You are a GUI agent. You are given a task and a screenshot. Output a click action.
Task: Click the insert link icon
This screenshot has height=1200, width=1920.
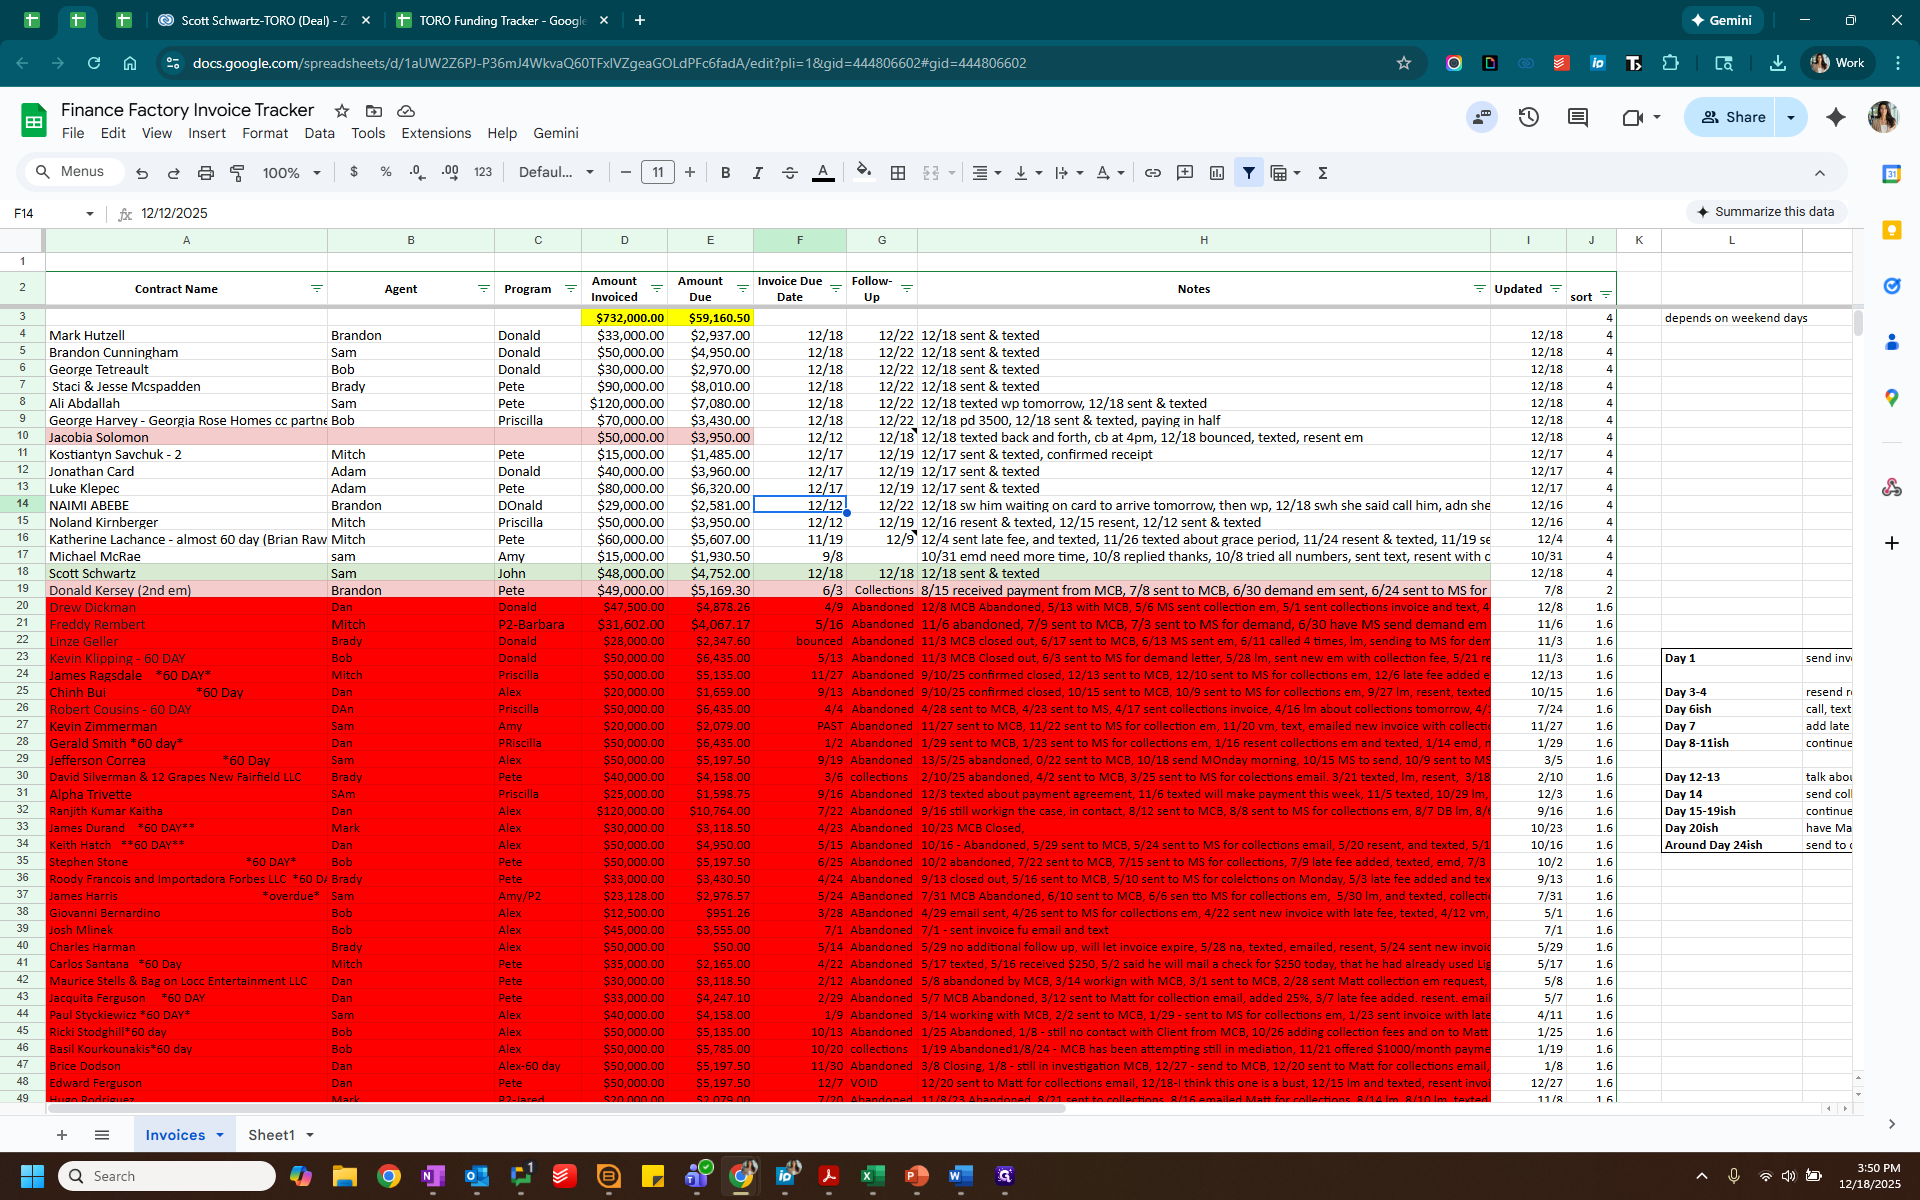point(1153,173)
